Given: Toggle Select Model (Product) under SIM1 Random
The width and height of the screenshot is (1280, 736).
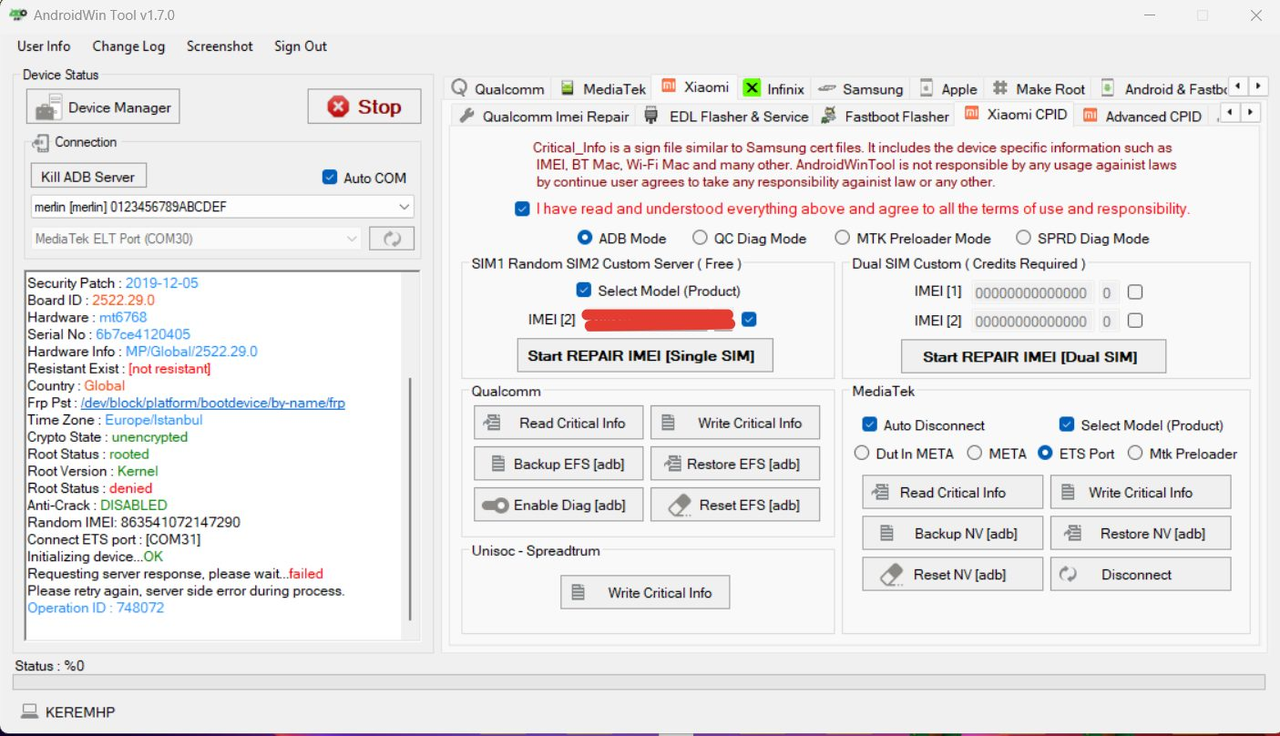Looking at the screenshot, I should tap(584, 290).
